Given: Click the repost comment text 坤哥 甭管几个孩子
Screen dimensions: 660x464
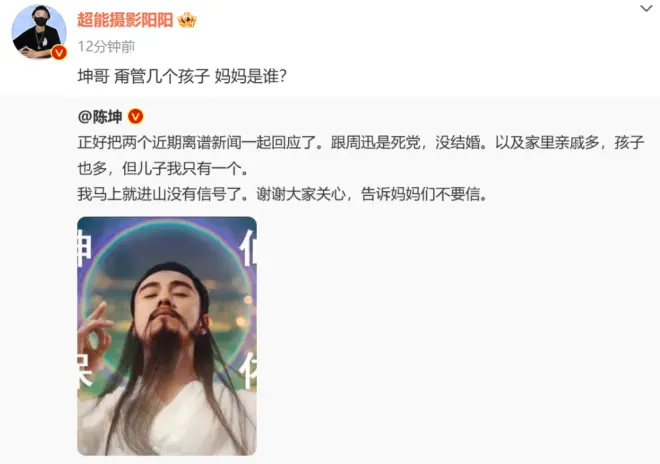Looking at the screenshot, I should pyautogui.click(x=144, y=77).
